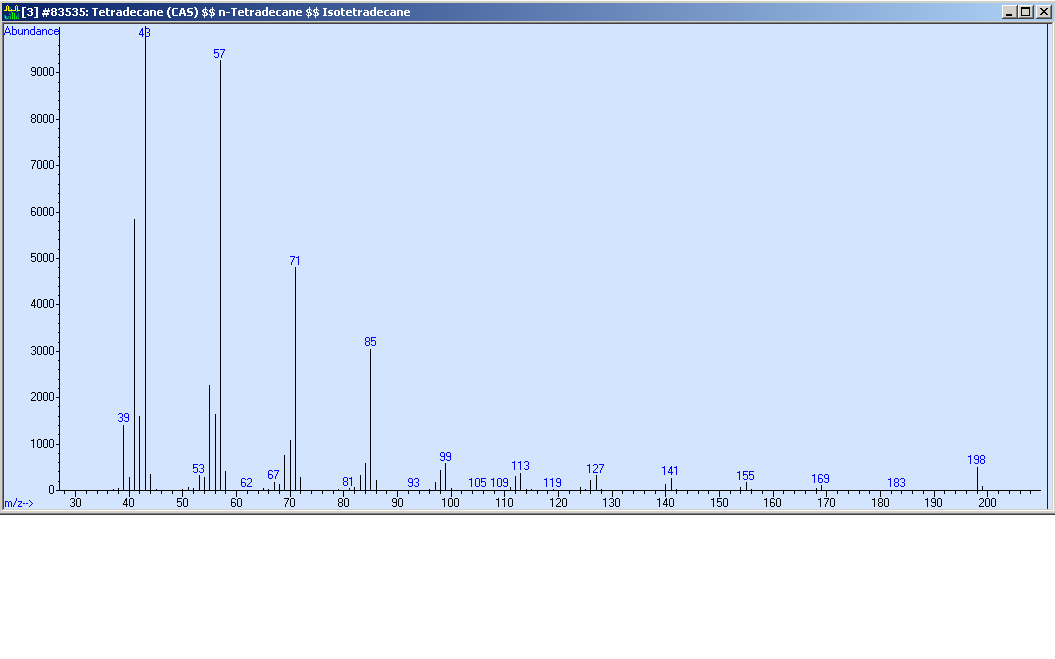Viewport: 1055px width, 659px height.
Task: Select the molecular ion label 198
Action: tap(976, 460)
